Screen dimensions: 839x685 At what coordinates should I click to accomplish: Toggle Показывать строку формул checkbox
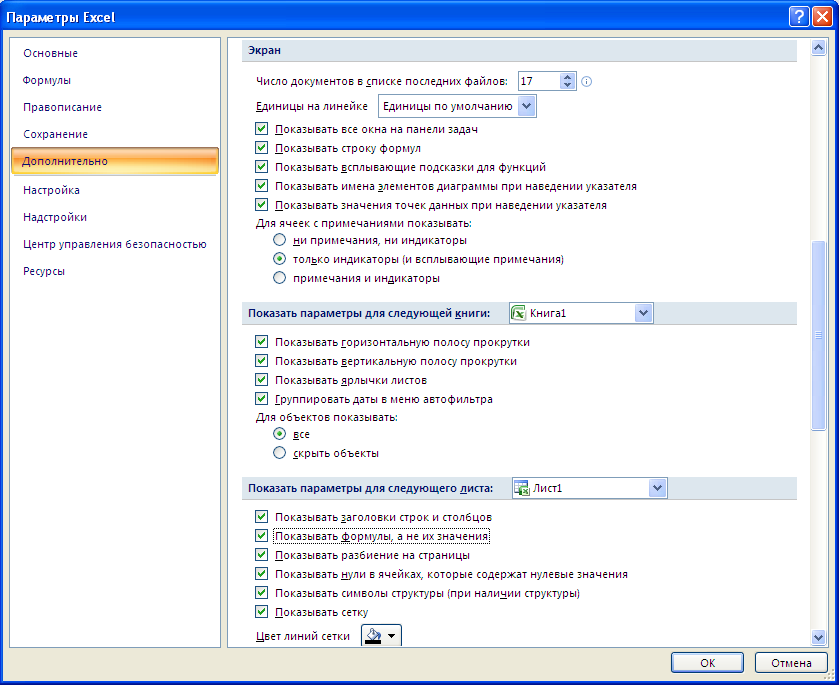point(261,148)
